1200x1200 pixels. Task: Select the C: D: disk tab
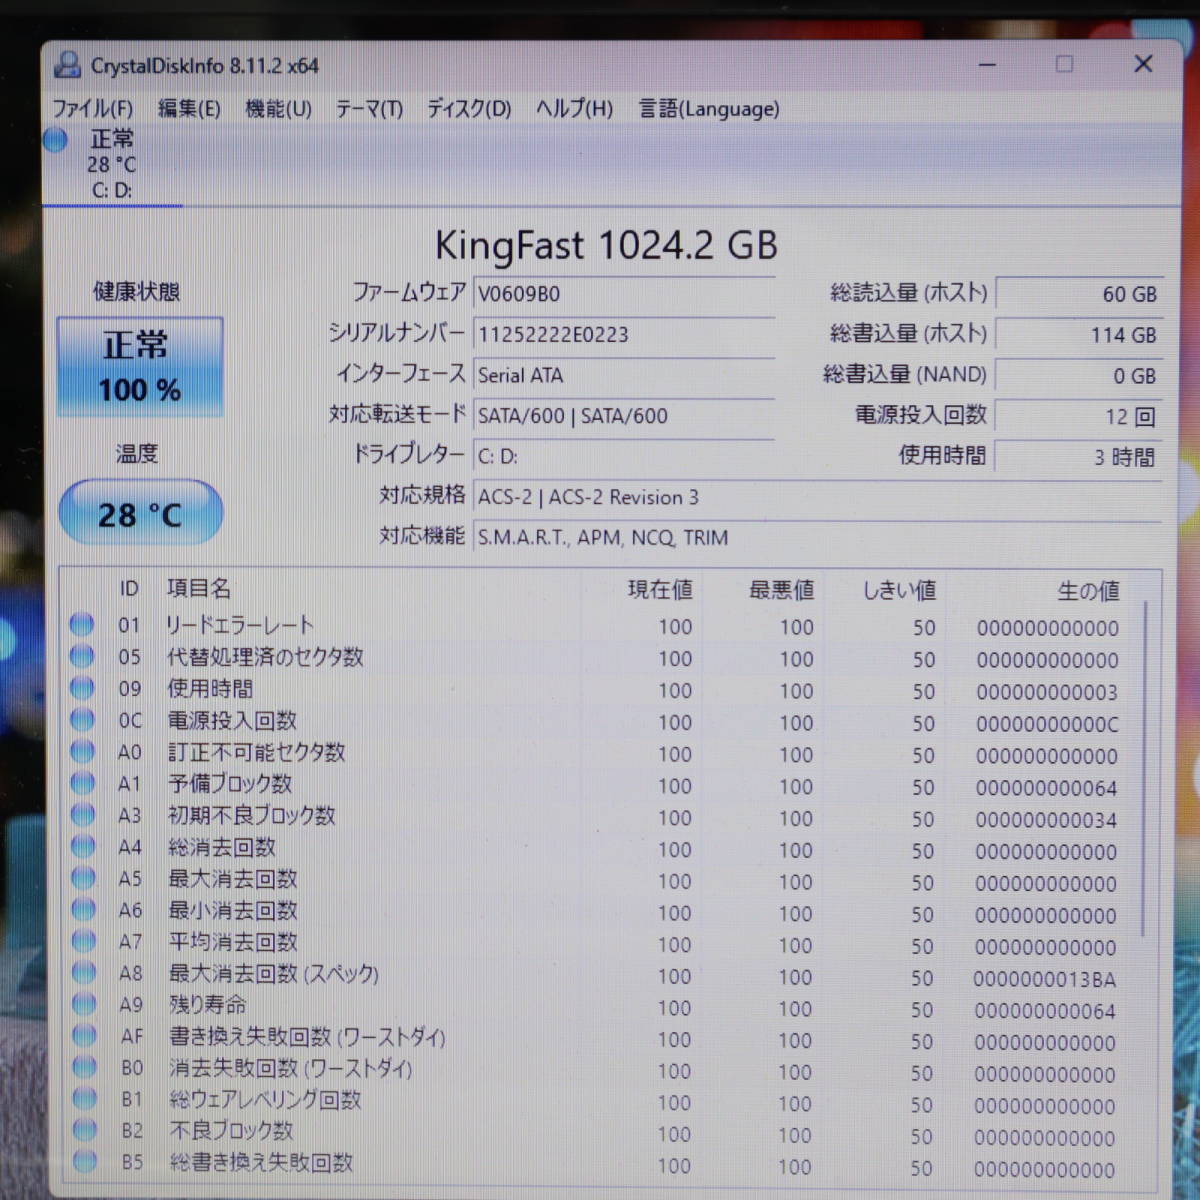[112, 165]
